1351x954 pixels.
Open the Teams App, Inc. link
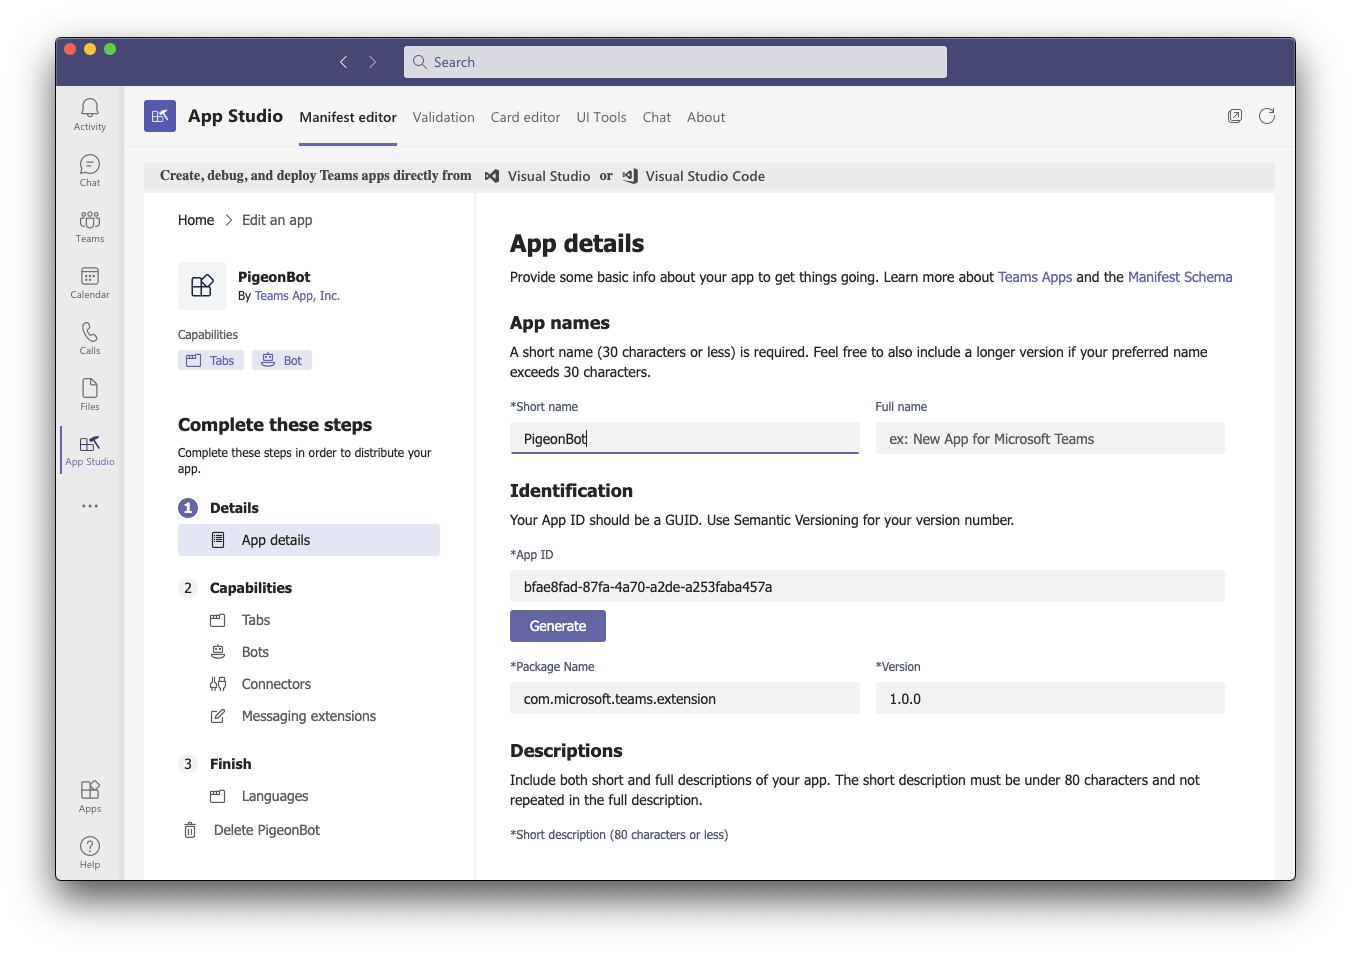click(297, 296)
